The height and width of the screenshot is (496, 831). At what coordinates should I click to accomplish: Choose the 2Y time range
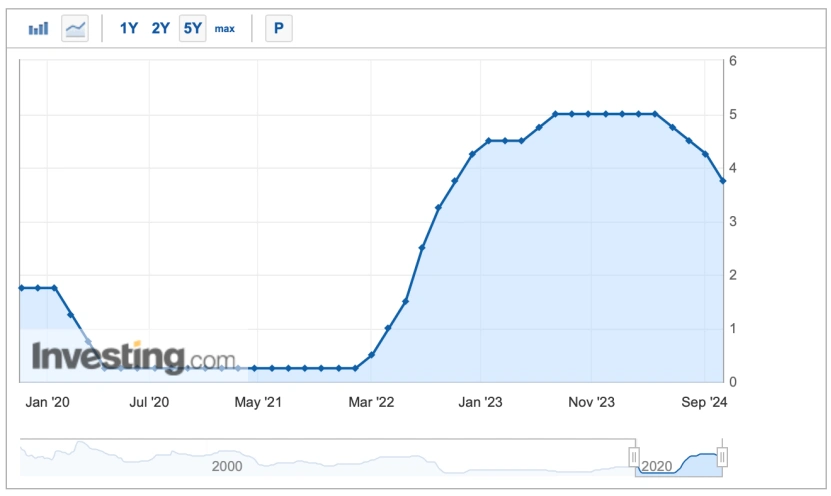coord(160,29)
